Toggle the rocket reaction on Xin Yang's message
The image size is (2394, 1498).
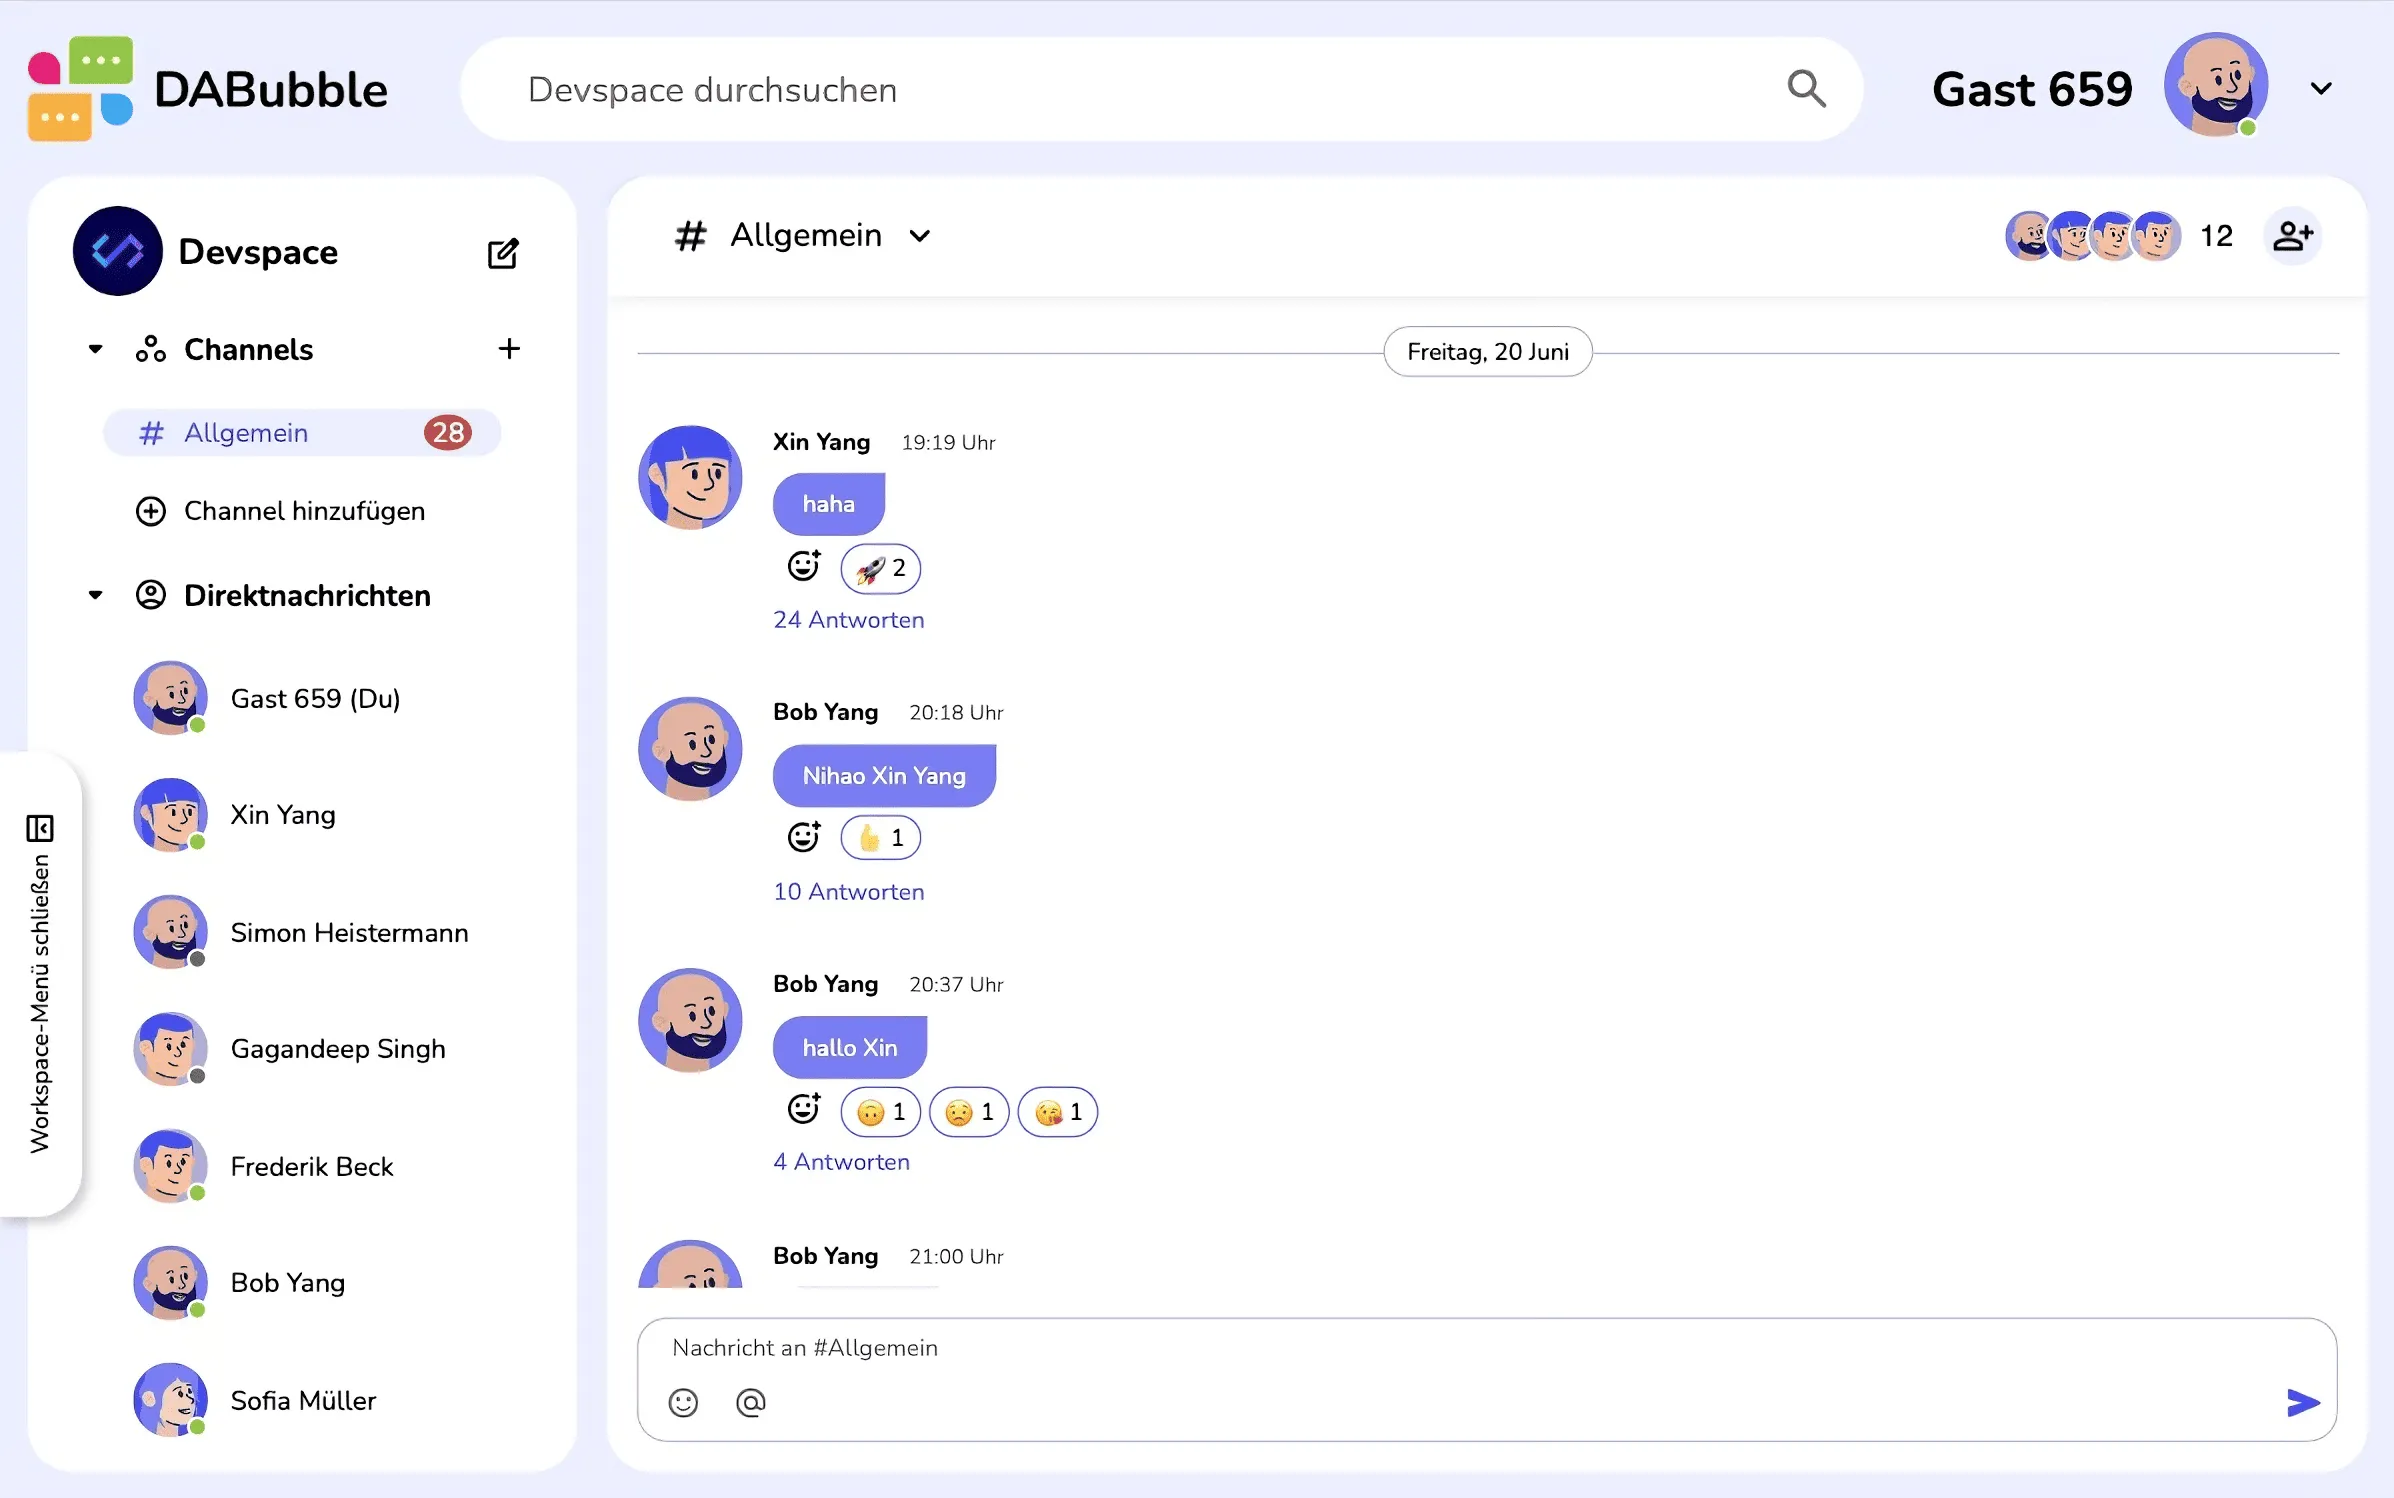(x=879, y=568)
